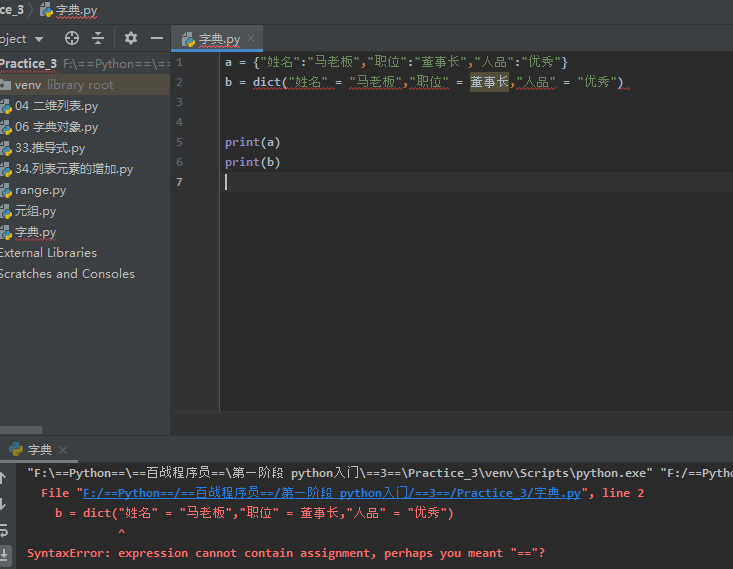
Task: Close the 字典 run tab
Action: [63, 450]
